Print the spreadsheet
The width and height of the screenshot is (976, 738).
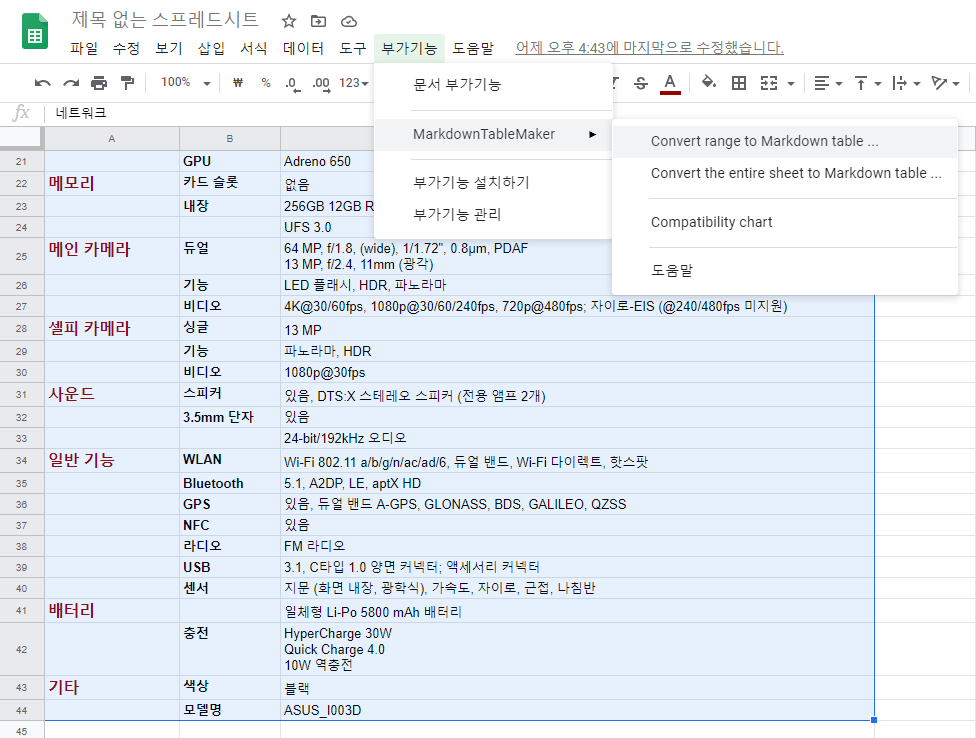tap(99, 83)
